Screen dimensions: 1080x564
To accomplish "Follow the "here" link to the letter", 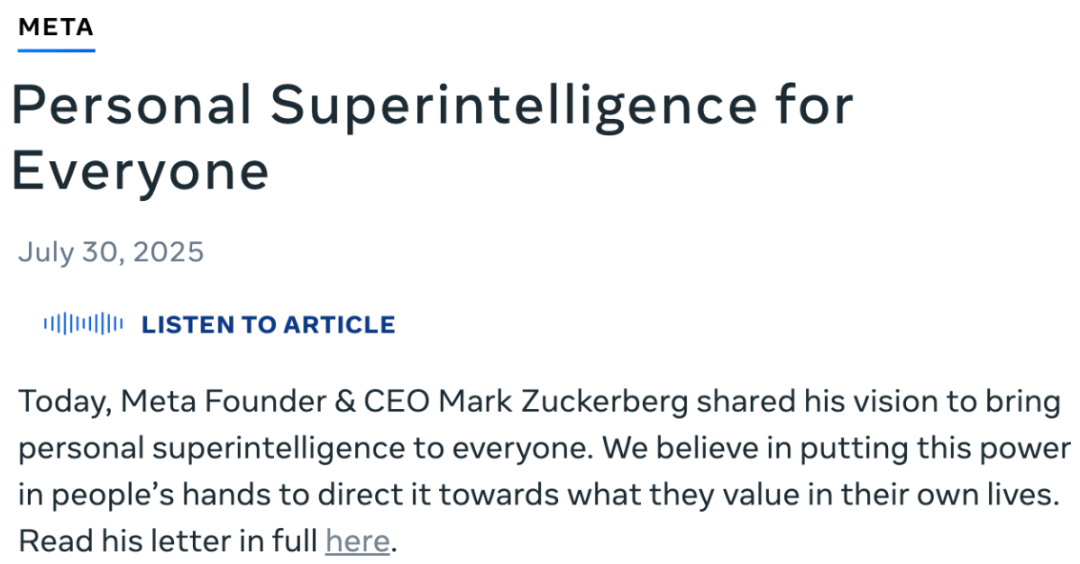I will [357, 541].
